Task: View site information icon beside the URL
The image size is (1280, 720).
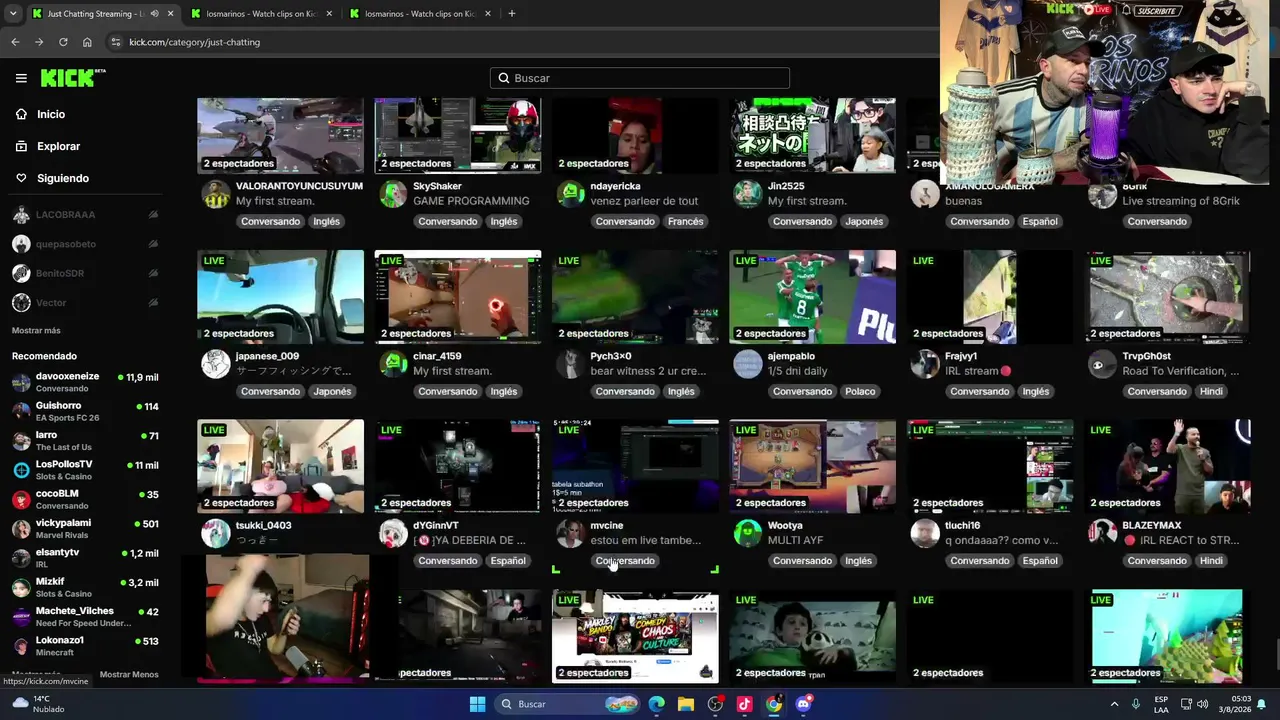Action: [x=116, y=42]
